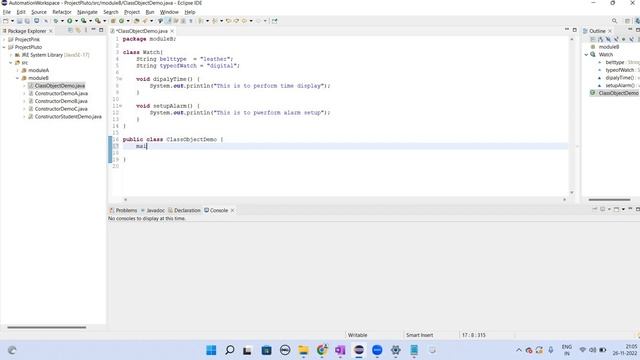Click the Forward navigation arrow in toolbar
Image resolution: width=640 pixels, height=360 pixels.
click(x=258, y=21)
